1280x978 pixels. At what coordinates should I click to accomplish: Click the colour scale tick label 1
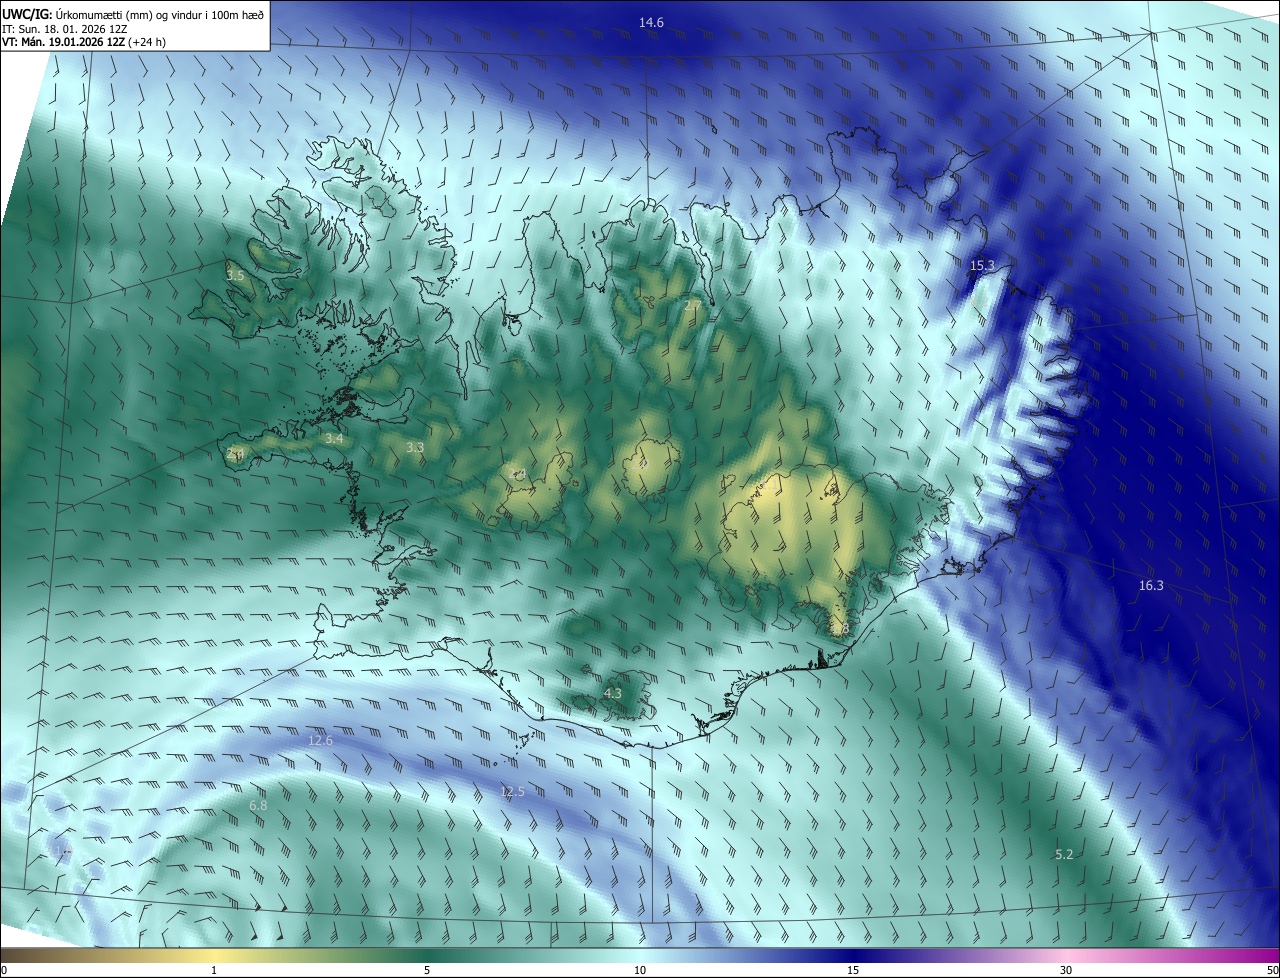[x=214, y=970]
